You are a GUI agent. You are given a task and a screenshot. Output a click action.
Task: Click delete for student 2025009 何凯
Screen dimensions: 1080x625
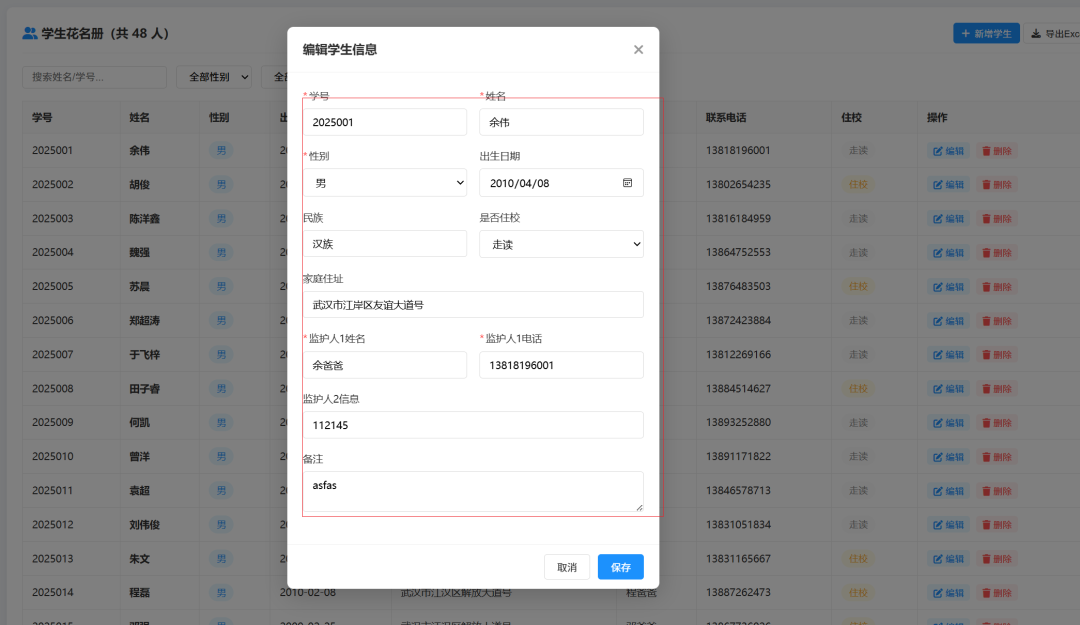[x=997, y=423]
